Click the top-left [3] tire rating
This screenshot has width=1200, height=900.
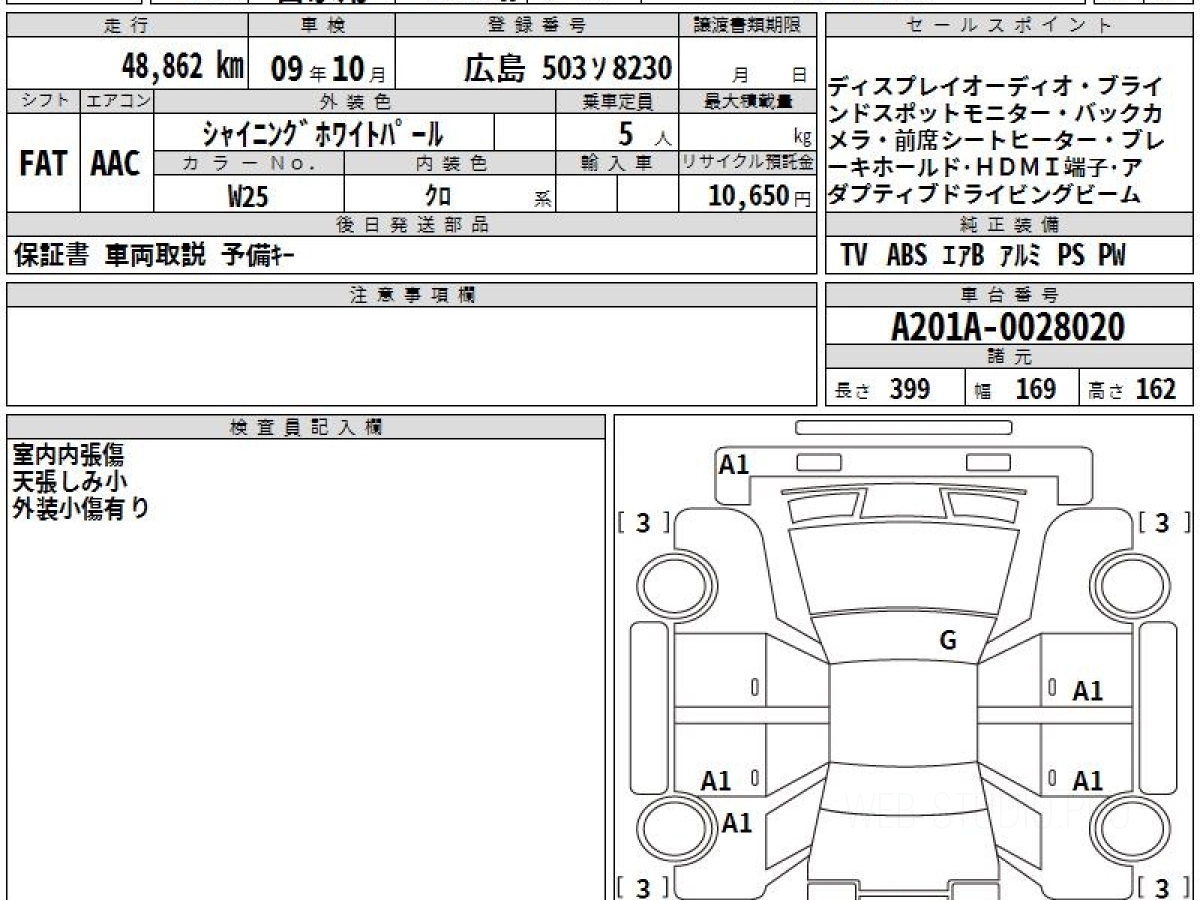click(643, 522)
